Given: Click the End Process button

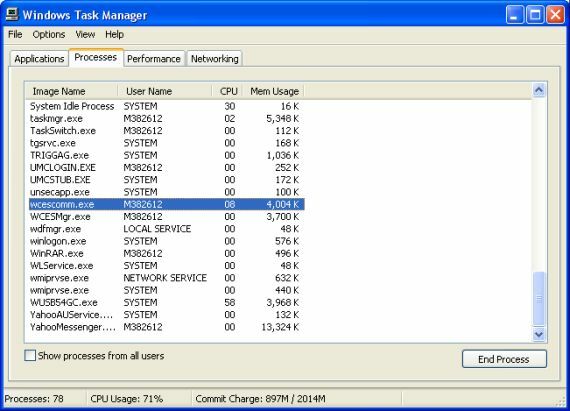Looking at the screenshot, I should (x=504, y=359).
